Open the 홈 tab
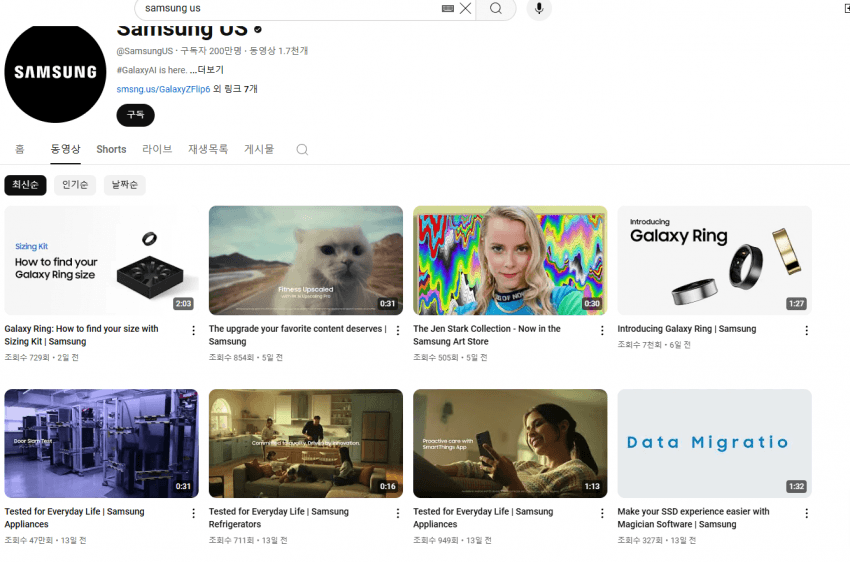Image resolution: width=850 pixels, height=562 pixels. [20, 149]
